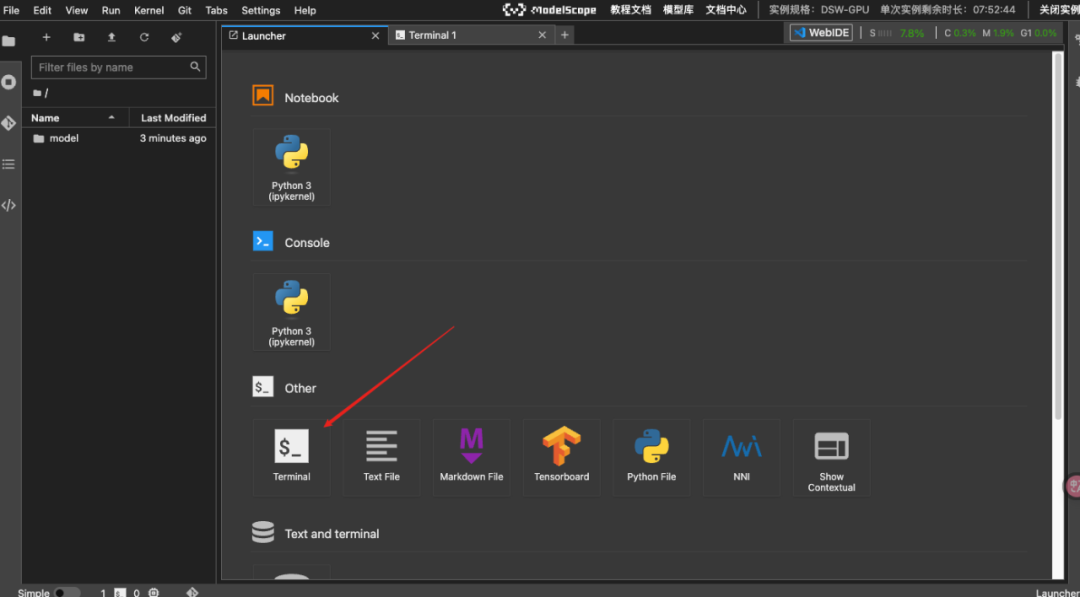
Task: Open Table of Contents sidebar icon
Action: [8, 164]
